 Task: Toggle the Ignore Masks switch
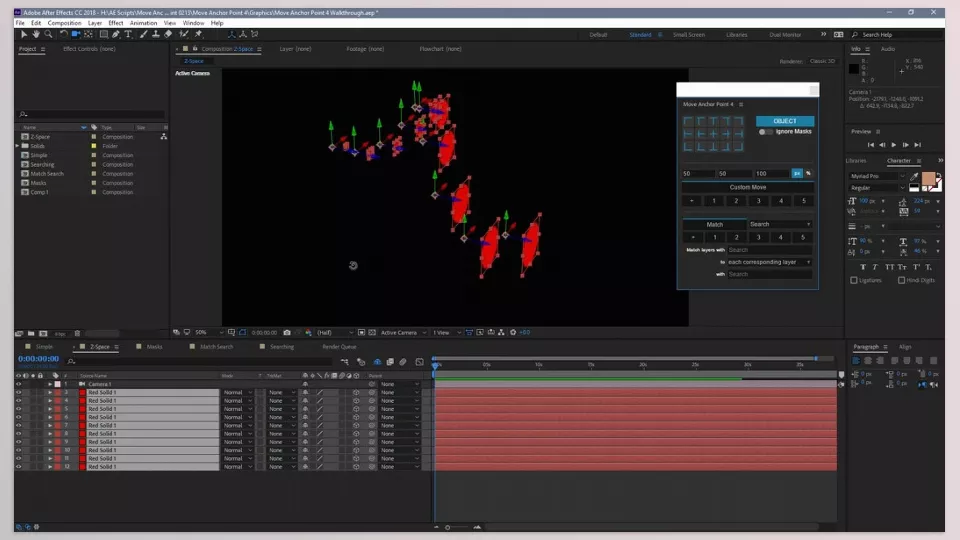[x=765, y=132]
